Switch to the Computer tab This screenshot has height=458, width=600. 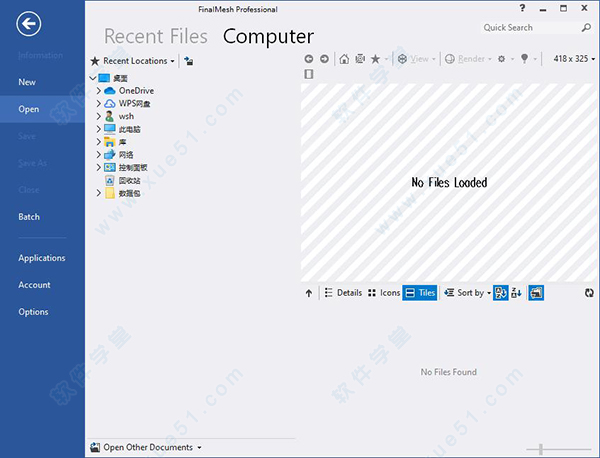click(x=268, y=36)
